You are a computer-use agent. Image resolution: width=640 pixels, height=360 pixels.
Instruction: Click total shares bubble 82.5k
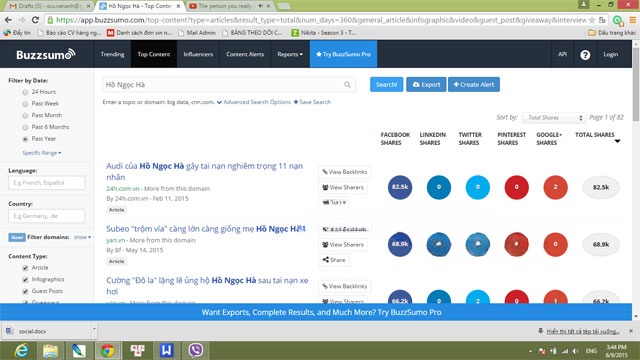click(x=601, y=187)
